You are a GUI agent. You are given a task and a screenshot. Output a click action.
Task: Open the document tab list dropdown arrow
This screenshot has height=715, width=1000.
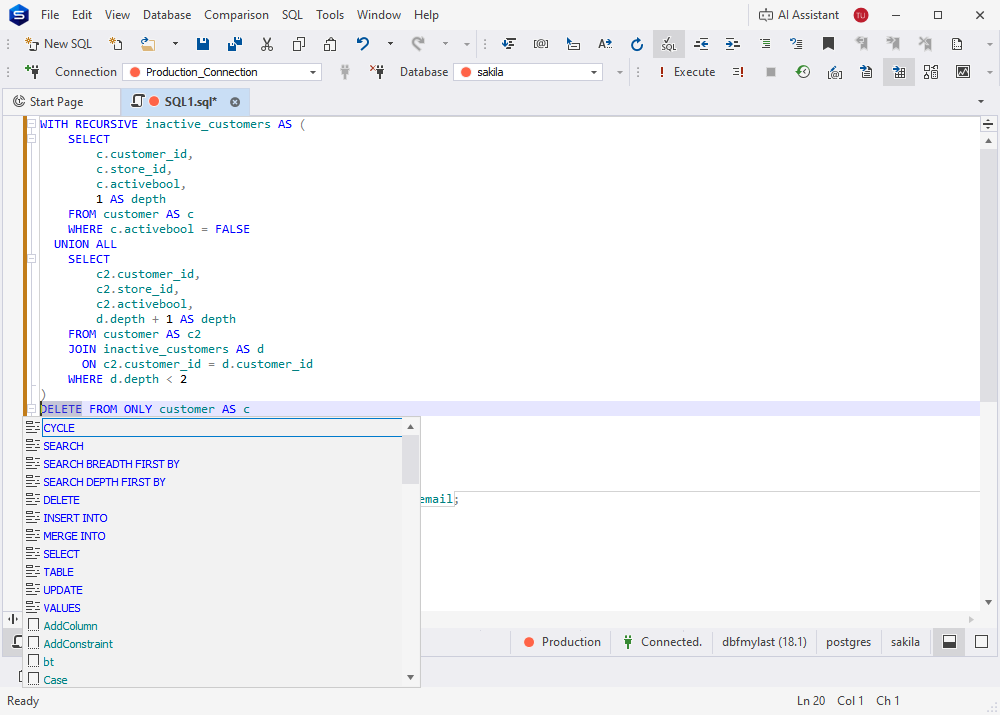tap(980, 102)
